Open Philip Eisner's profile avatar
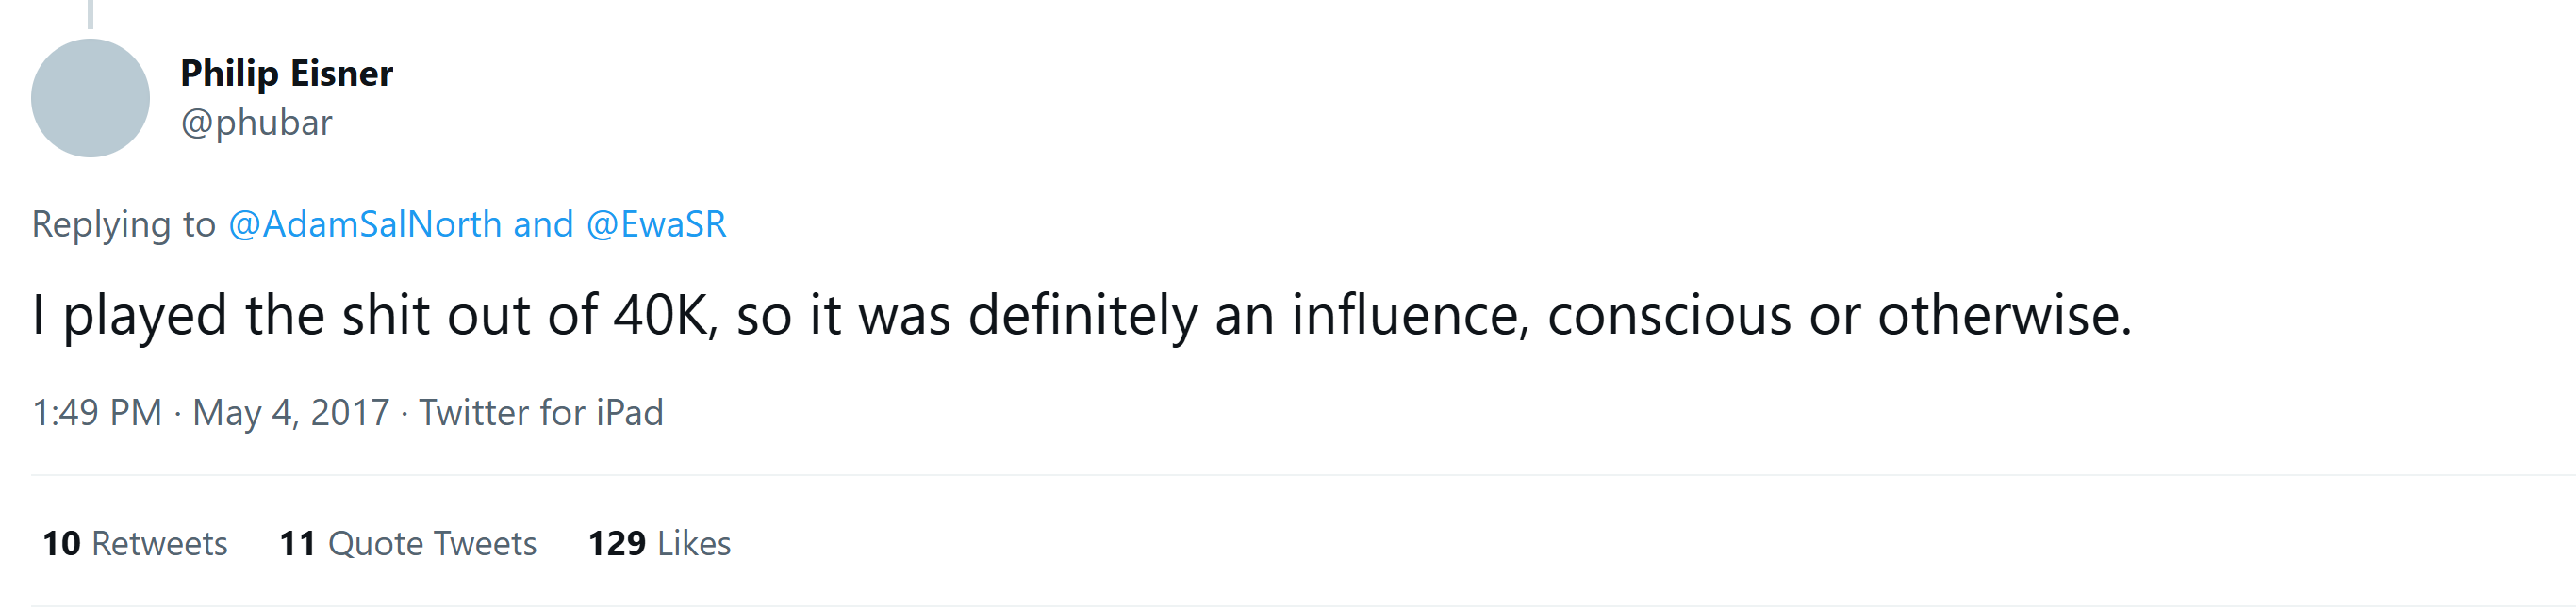This screenshot has height=609, width=2576. (x=90, y=98)
